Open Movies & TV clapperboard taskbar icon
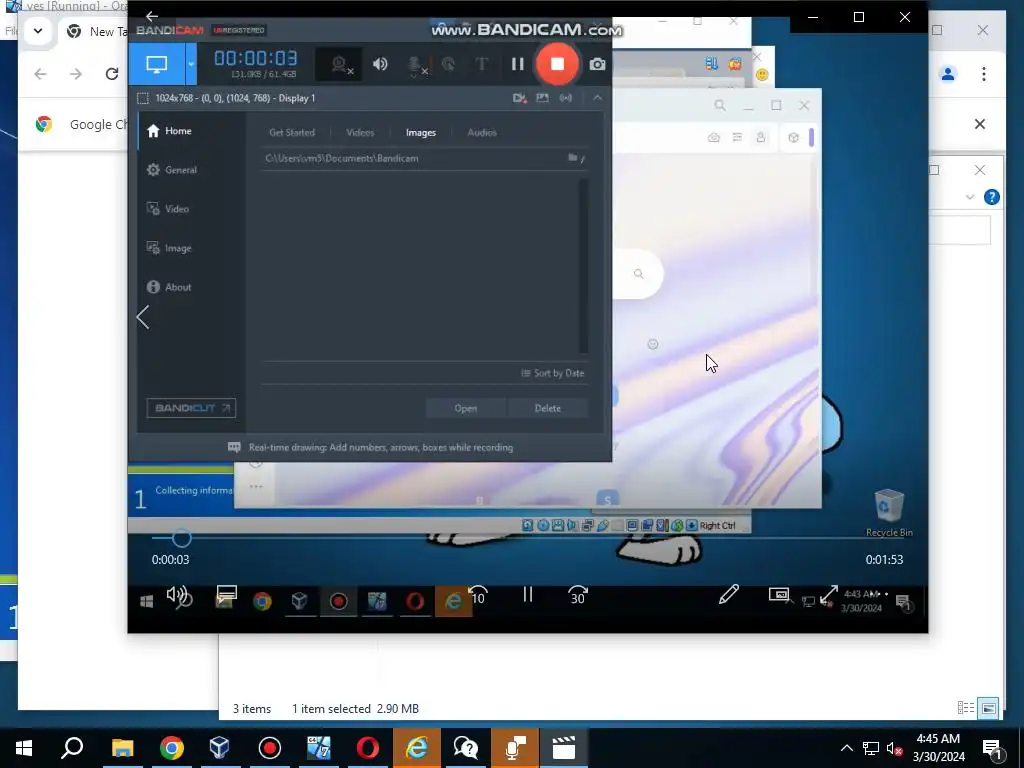The height and width of the screenshot is (768, 1024). [564, 748]
